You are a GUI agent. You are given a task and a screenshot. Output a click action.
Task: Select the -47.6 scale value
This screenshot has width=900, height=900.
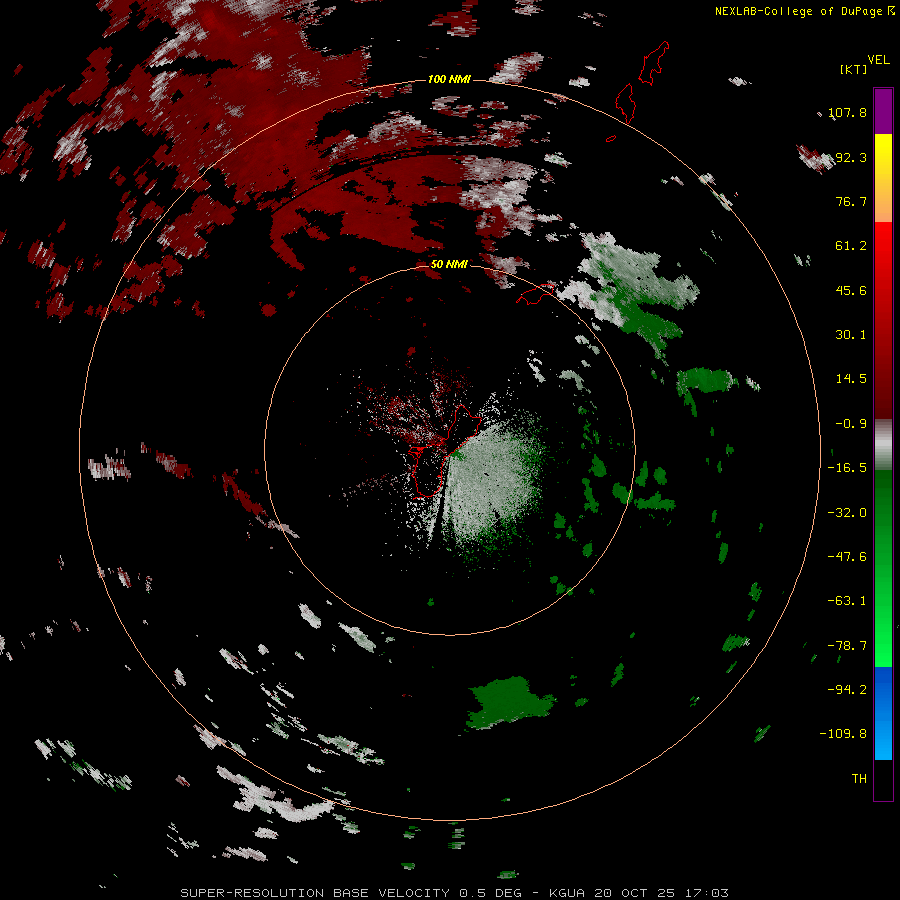[x=848, y=557]
